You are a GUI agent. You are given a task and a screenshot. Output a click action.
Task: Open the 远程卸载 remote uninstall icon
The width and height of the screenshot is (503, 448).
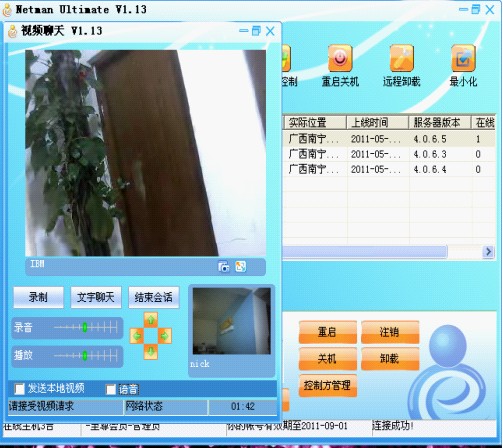[402, 58]
